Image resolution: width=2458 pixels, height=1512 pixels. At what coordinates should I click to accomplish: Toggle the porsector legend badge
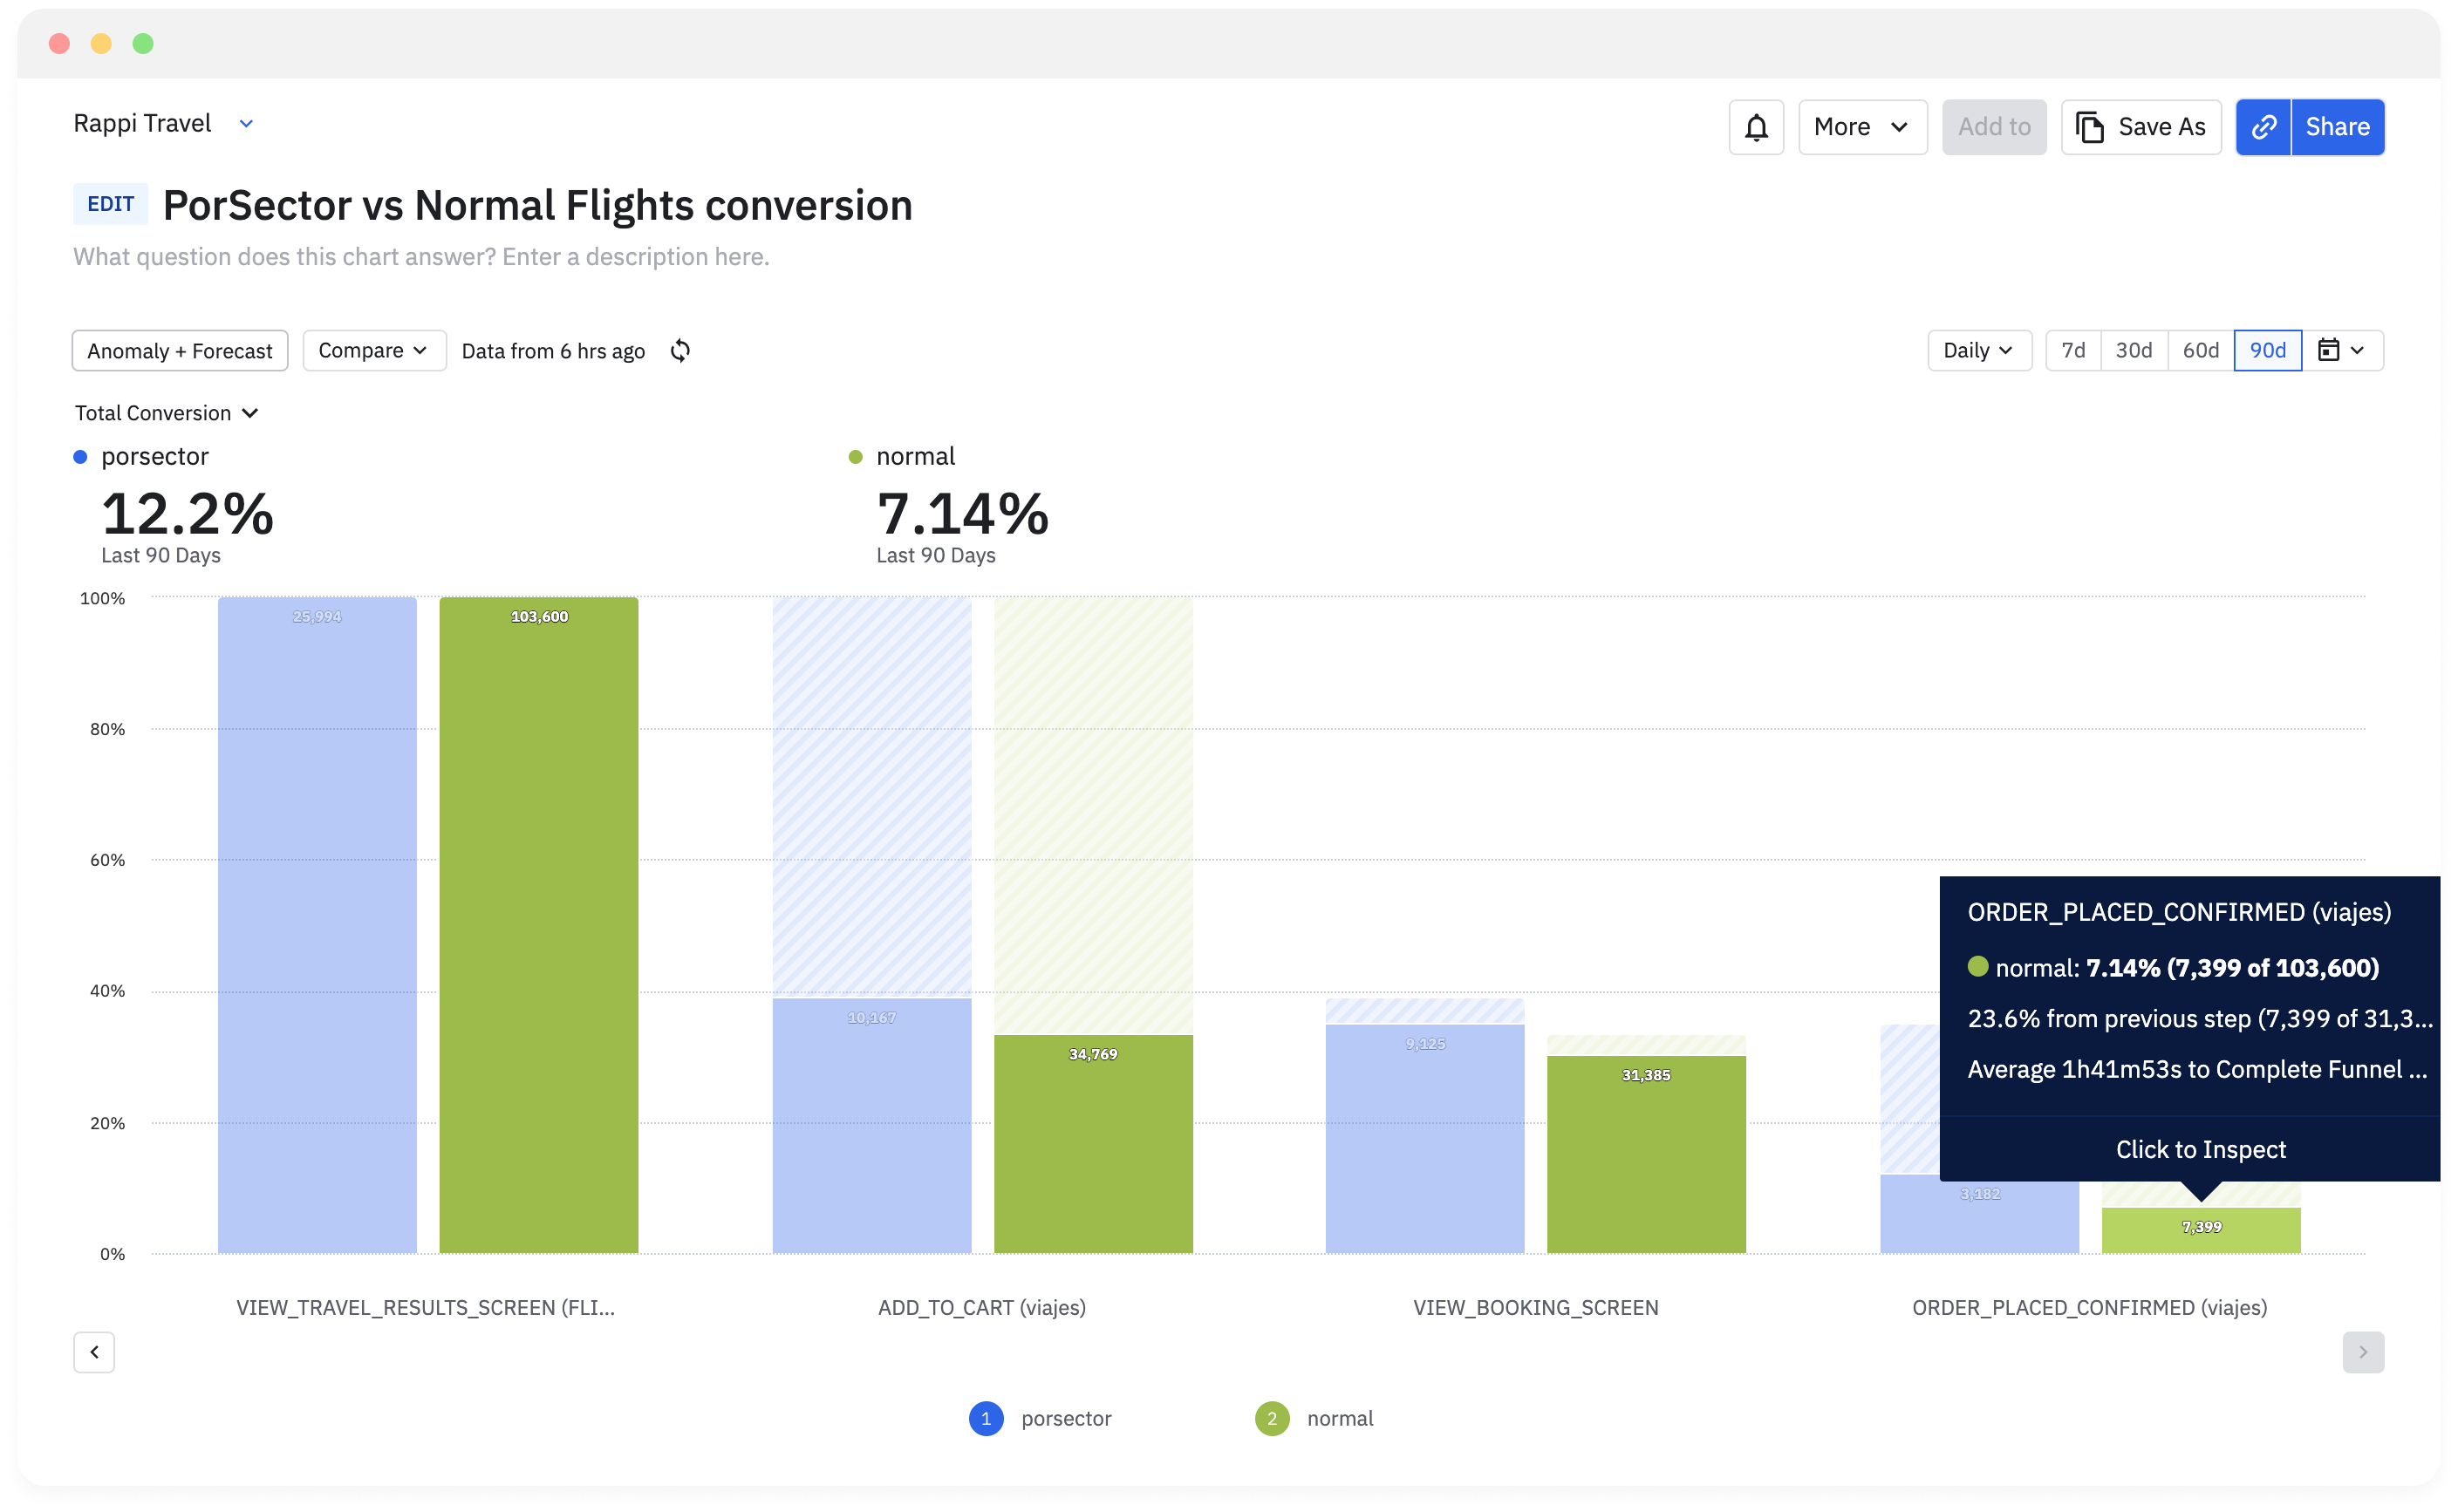tap(986, 1418)
